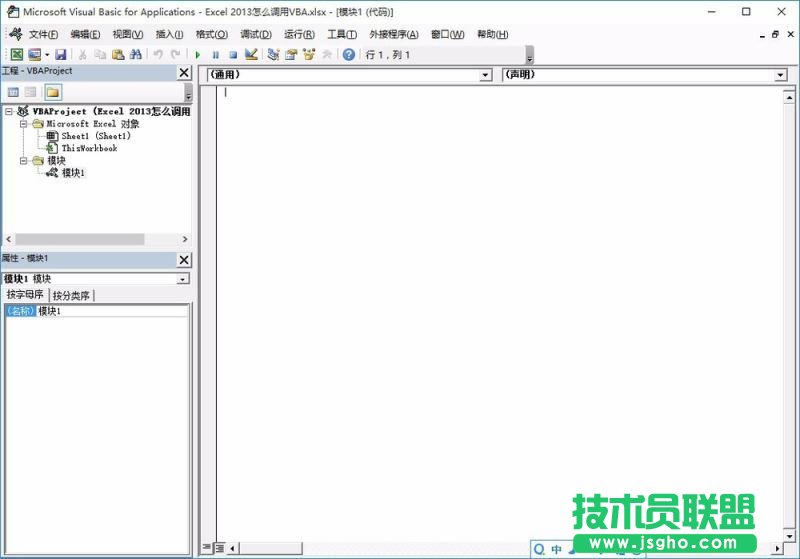Click the Redo toolbar icon
This screenshot has width=800, height=559.
176,54
